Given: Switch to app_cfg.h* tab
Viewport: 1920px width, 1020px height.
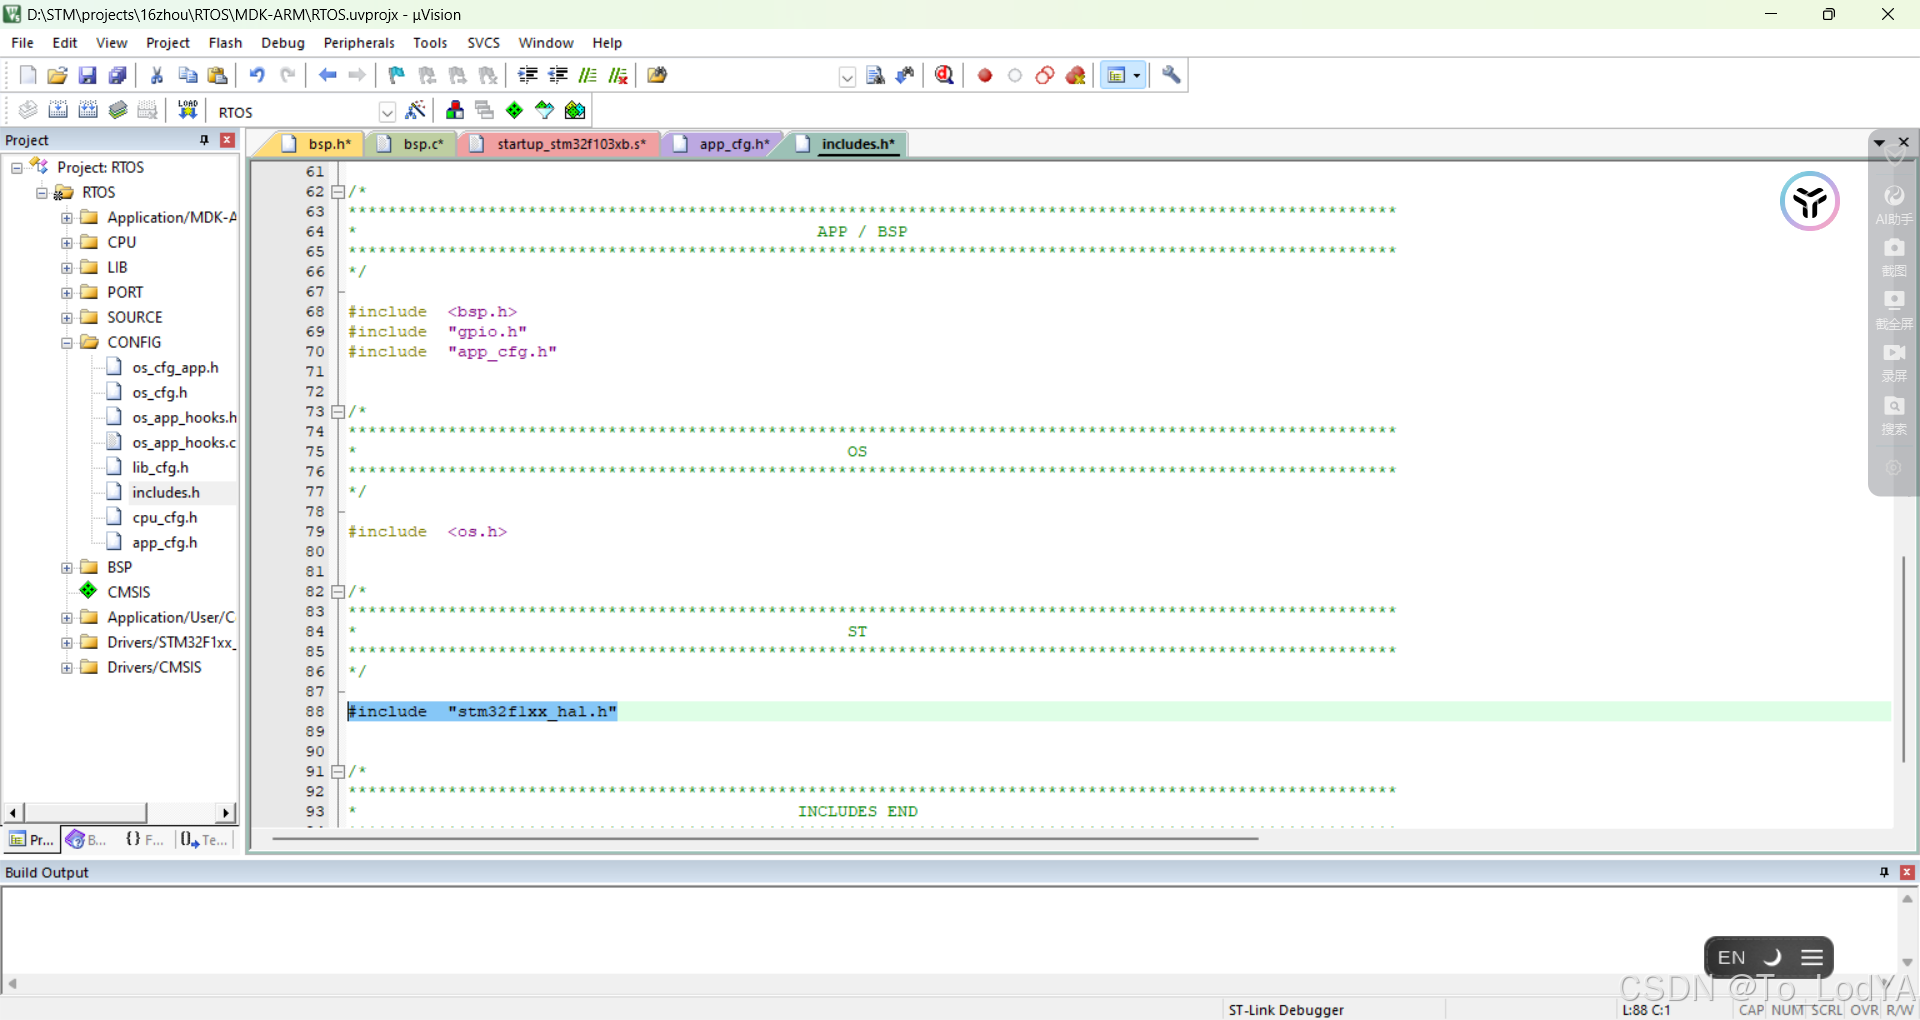Looking at the screenshot, I should [724, 144].
